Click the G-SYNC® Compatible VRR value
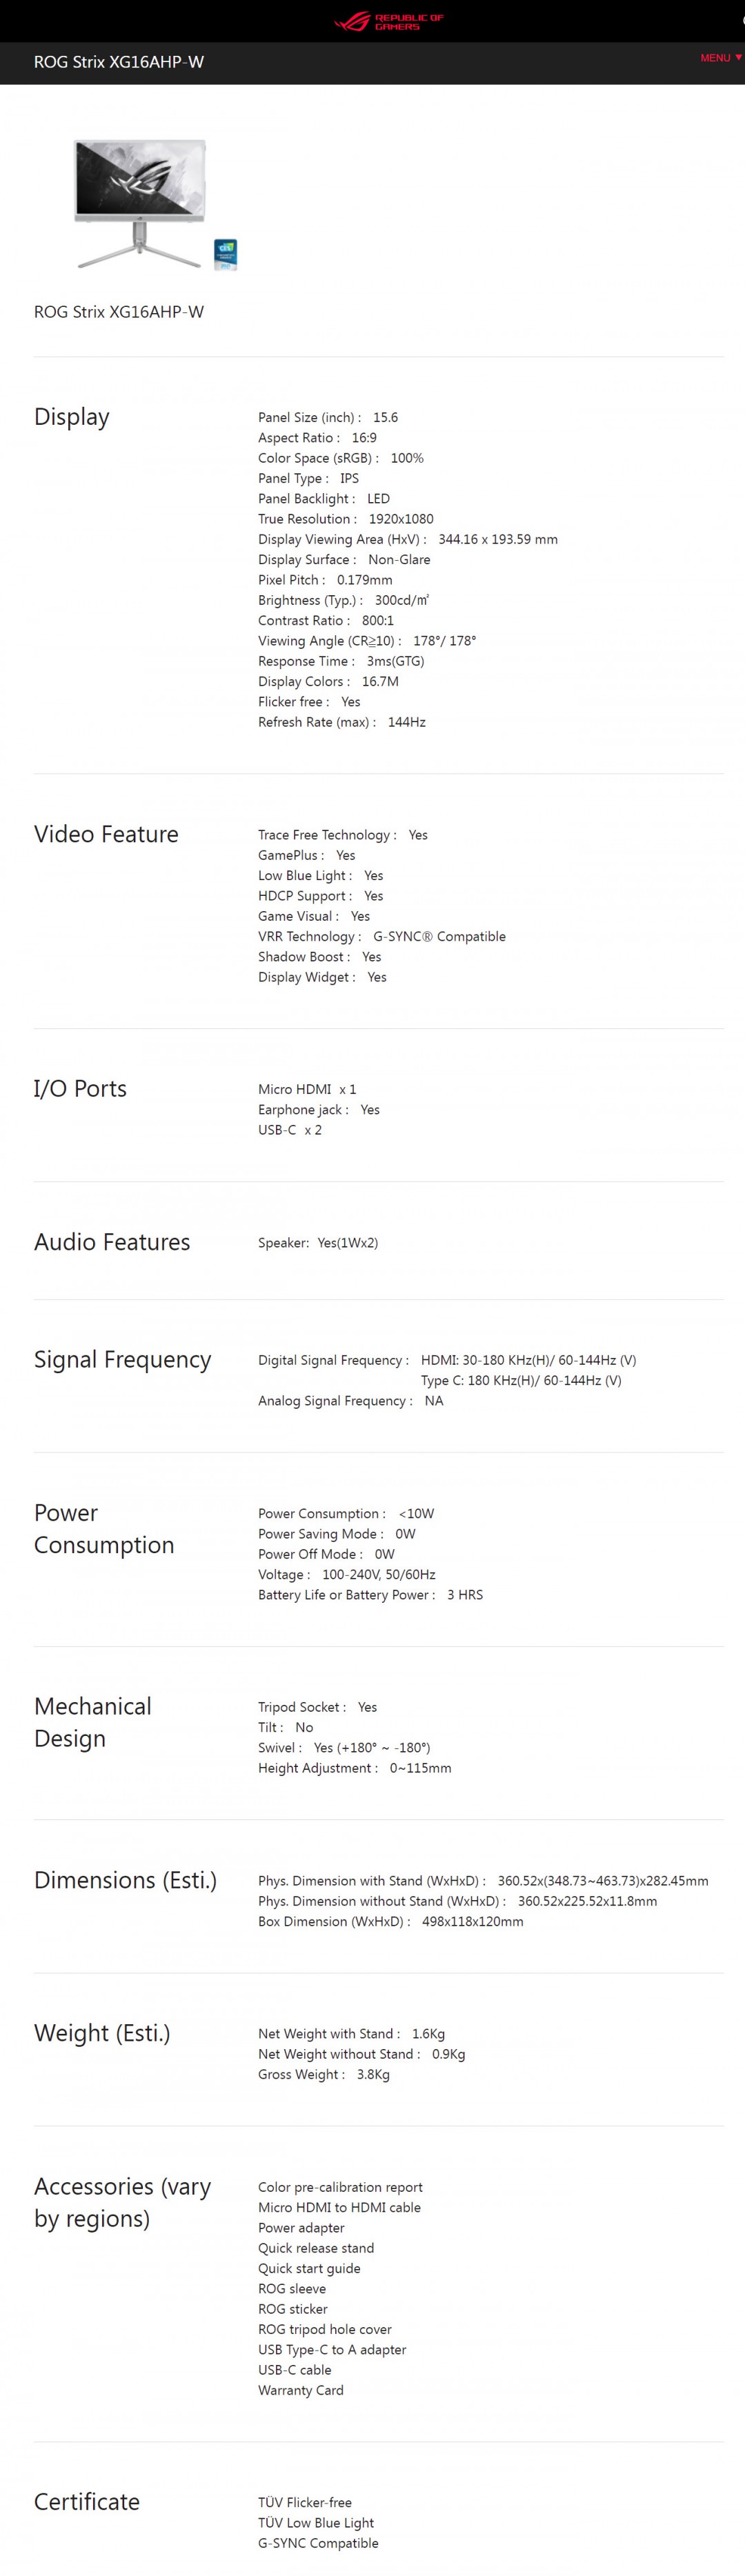The height and width of the screenshot is (2576, 745). [439, 937]
